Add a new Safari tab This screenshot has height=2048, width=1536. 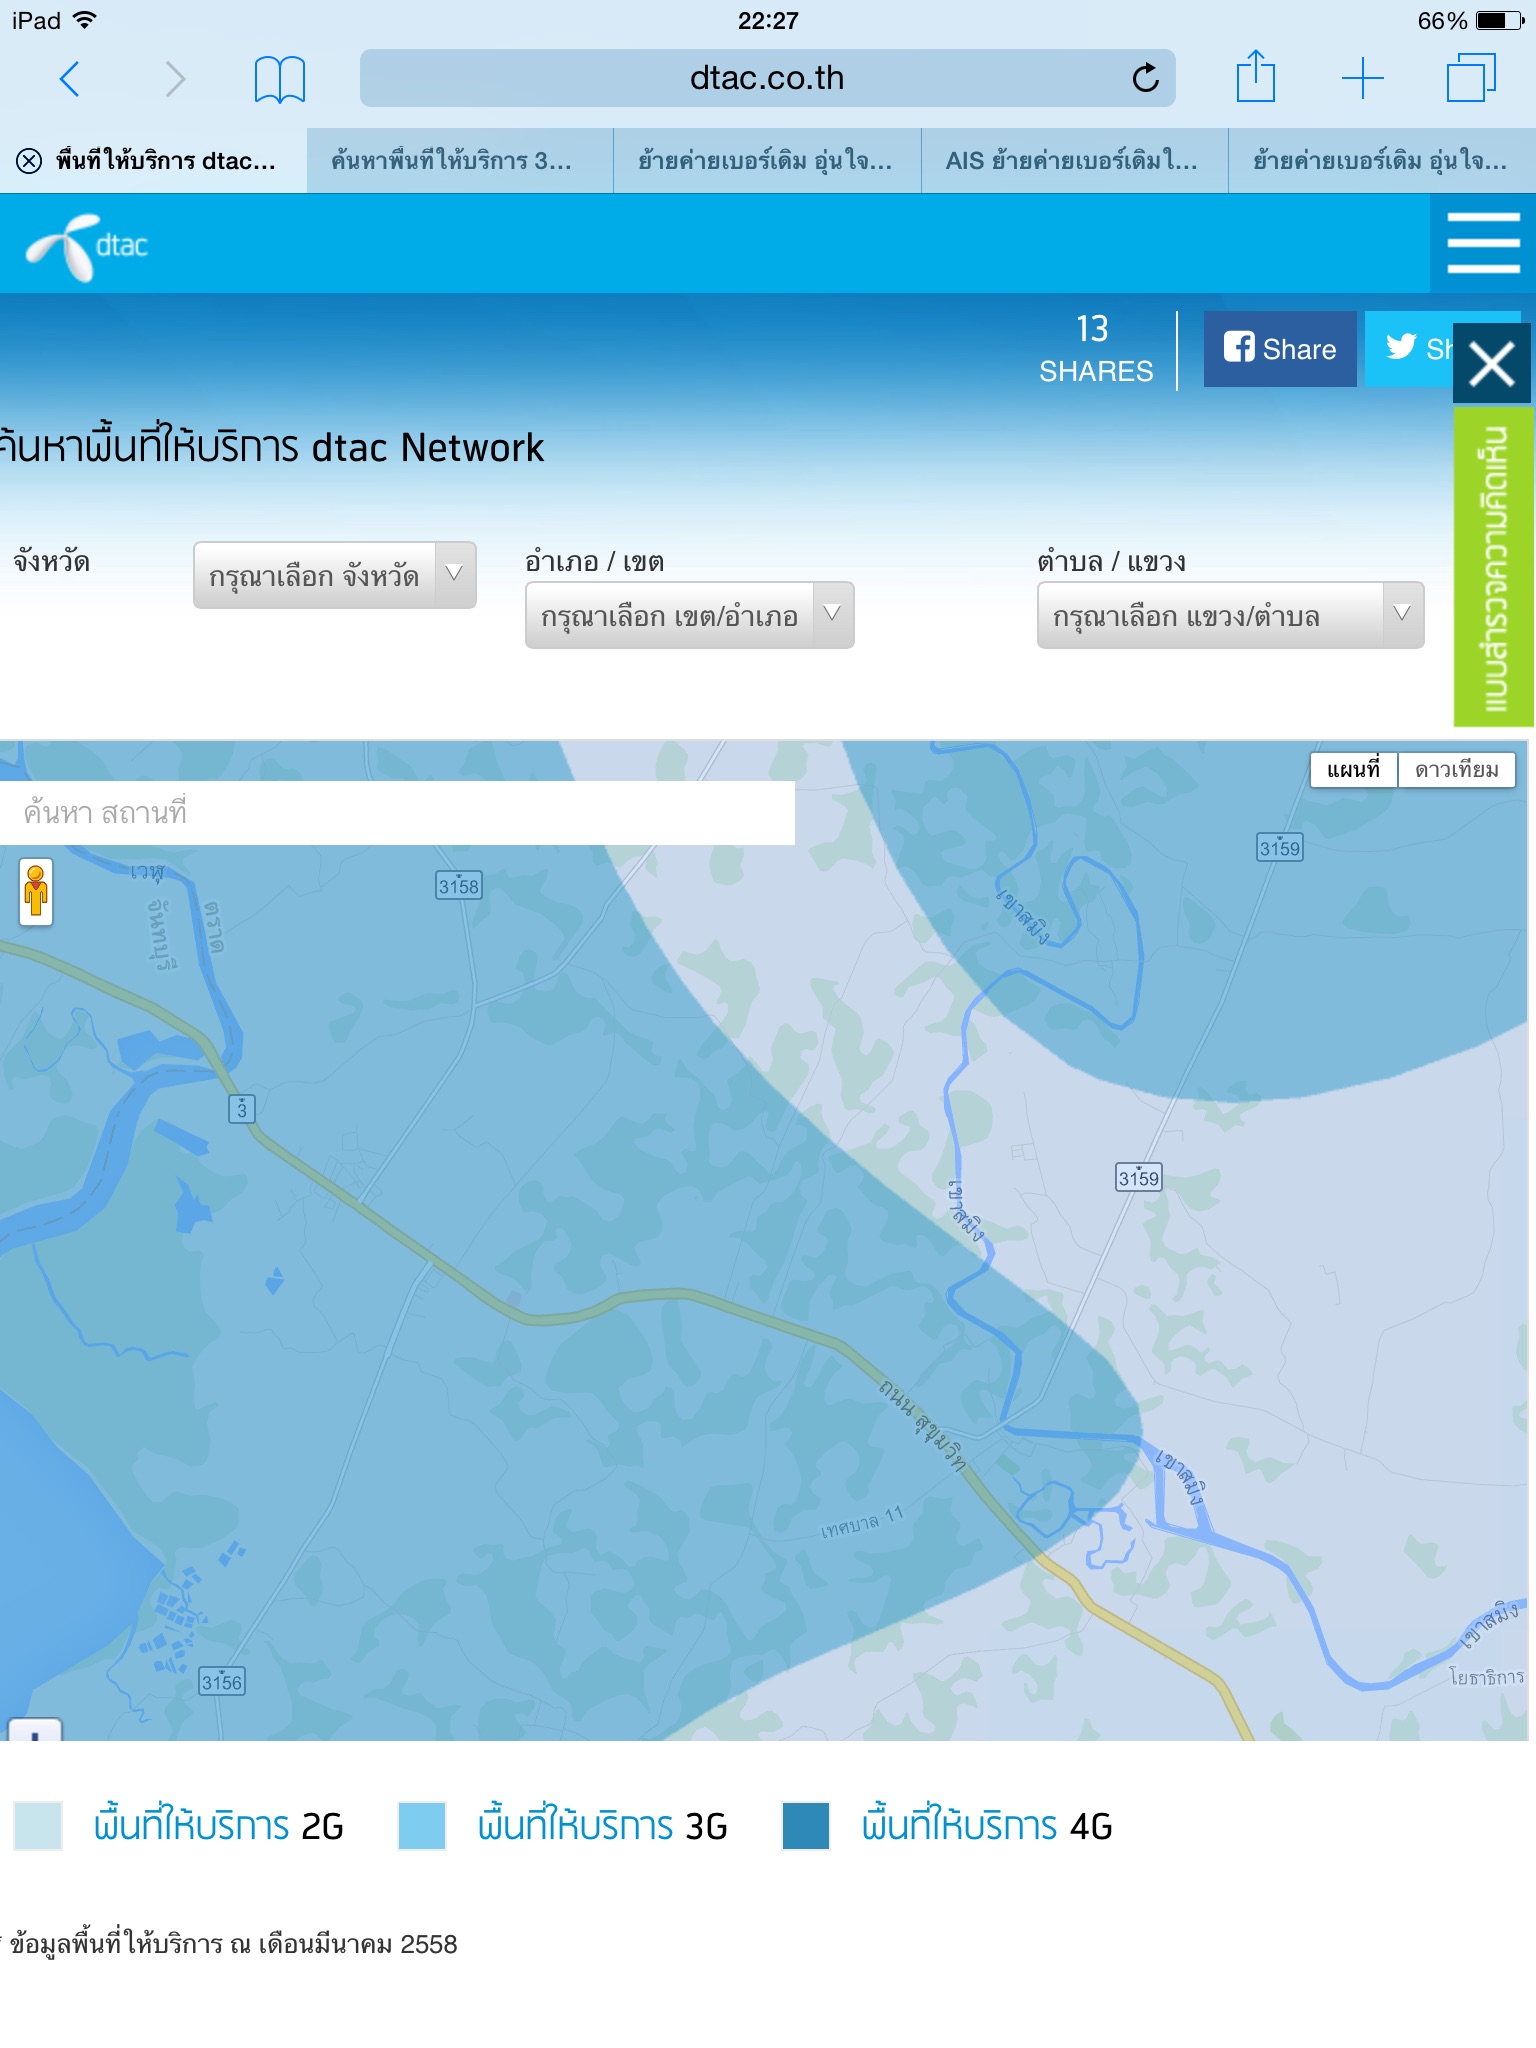[1362, 78]
